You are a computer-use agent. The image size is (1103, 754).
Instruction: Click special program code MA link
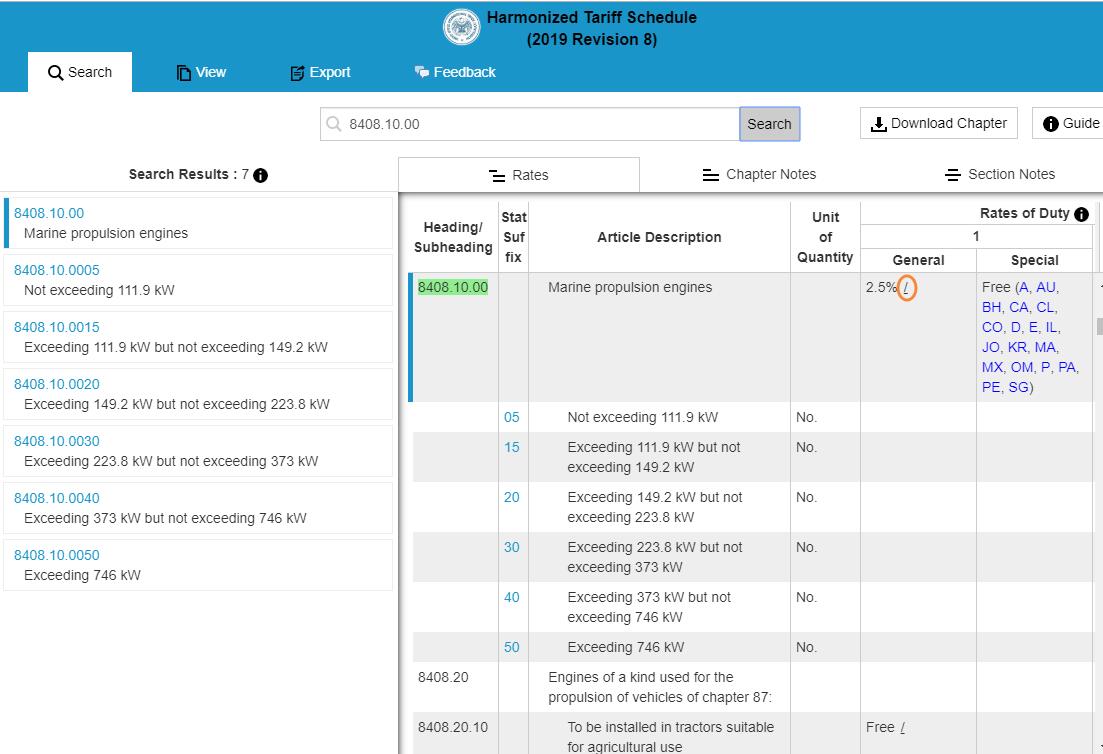[1045, 347]
